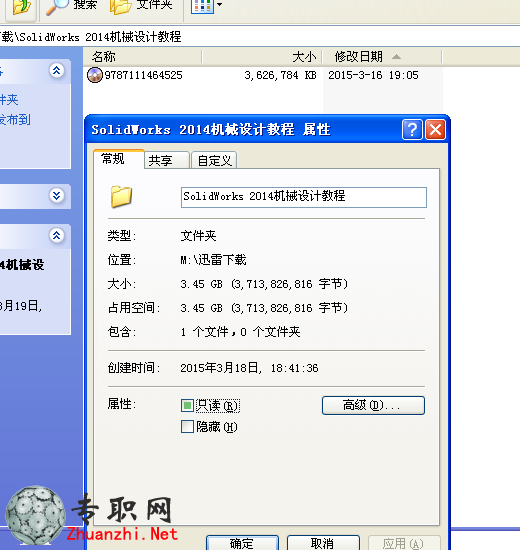Switch to the Sharing (共享) tab
The width and height of the screenshot is (520, 550).
pyautogui.click(x=167, y=160)
